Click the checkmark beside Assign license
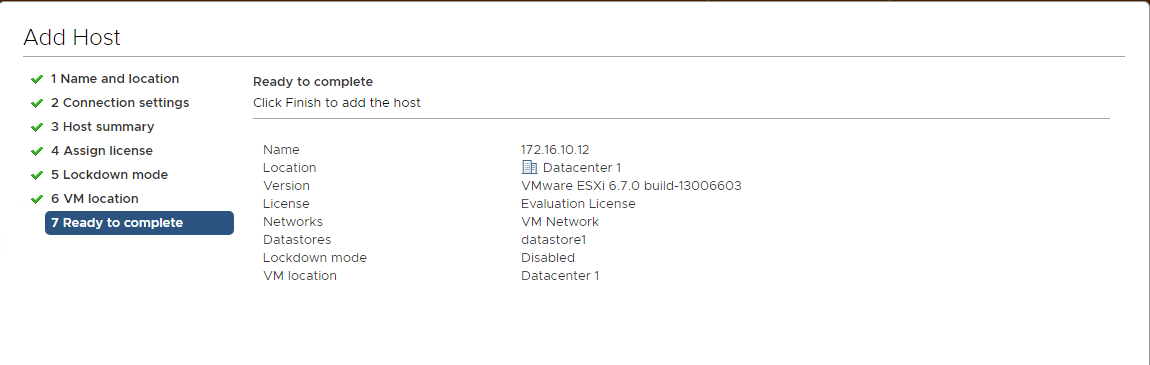The width and height of the screenshot is (1150, 365). point(37,152)
